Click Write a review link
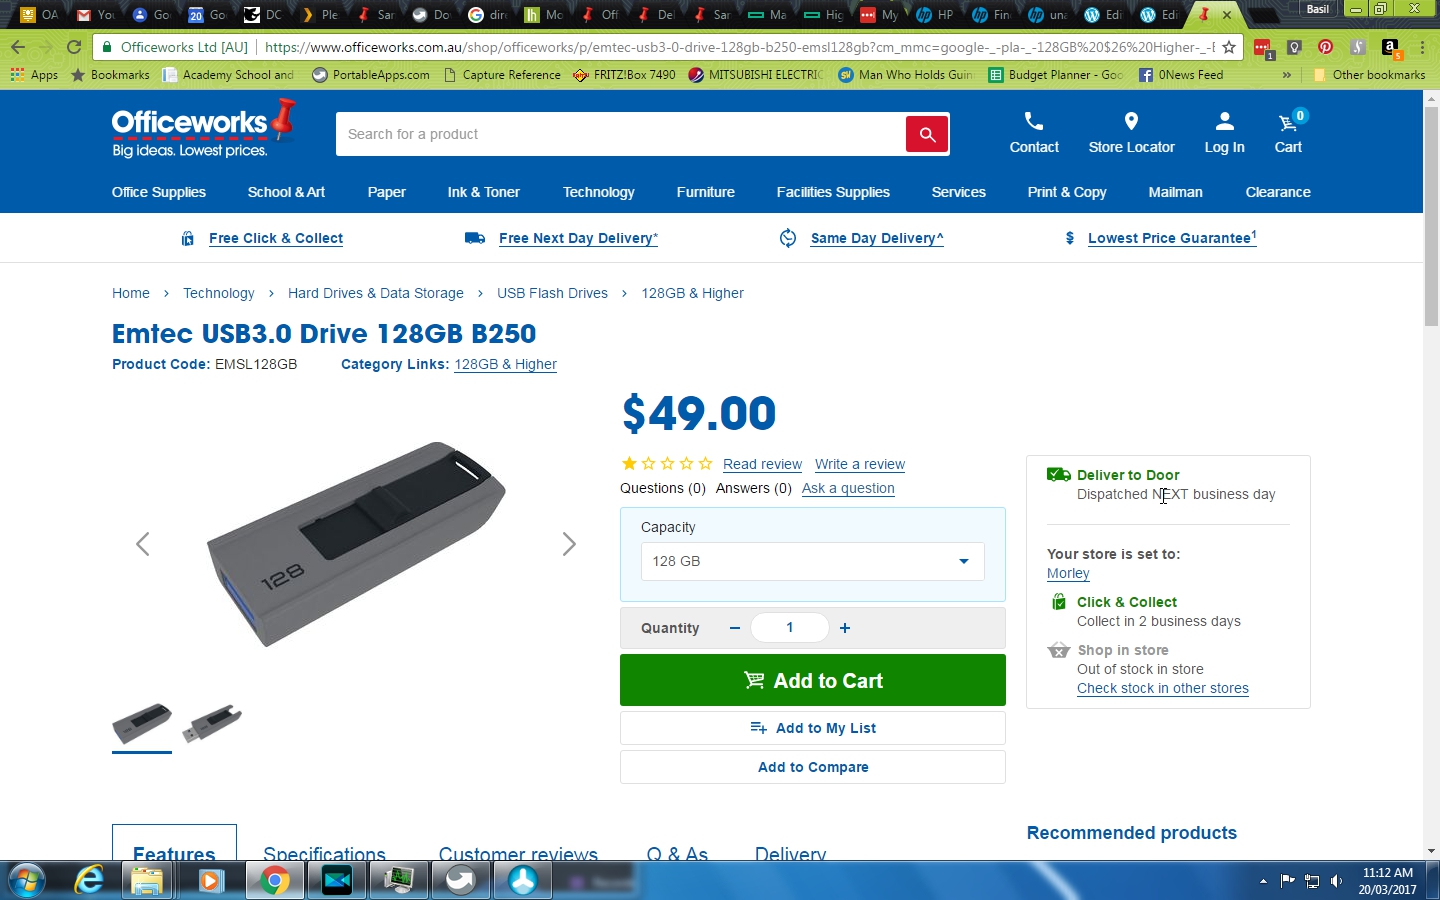The width and height of the screenshot is (1440, 900). click(860, 464)
